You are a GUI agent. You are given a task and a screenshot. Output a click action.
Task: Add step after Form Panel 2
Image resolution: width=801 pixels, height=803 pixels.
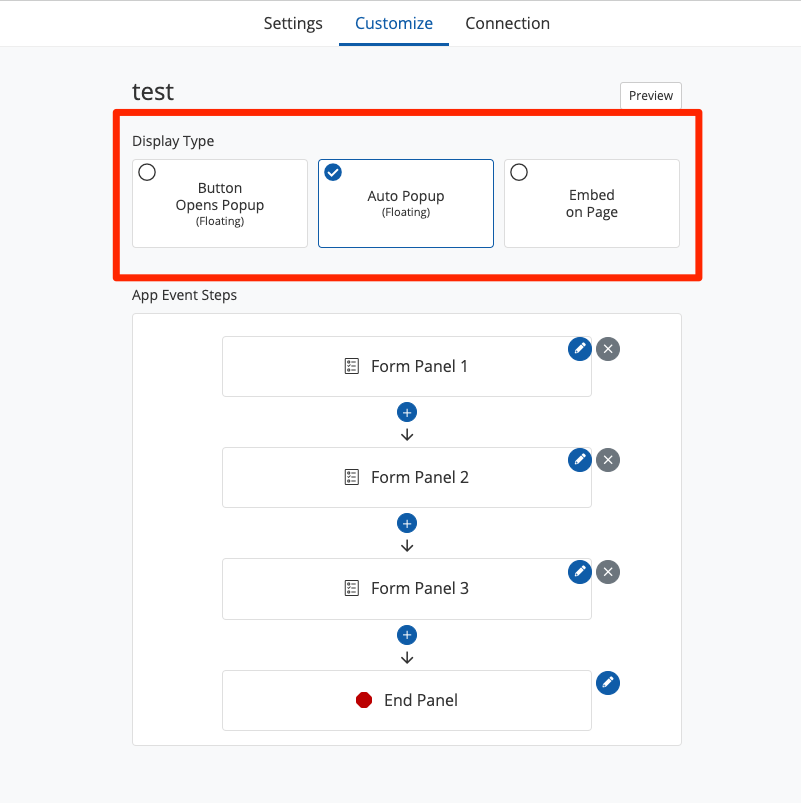point(406,523)
